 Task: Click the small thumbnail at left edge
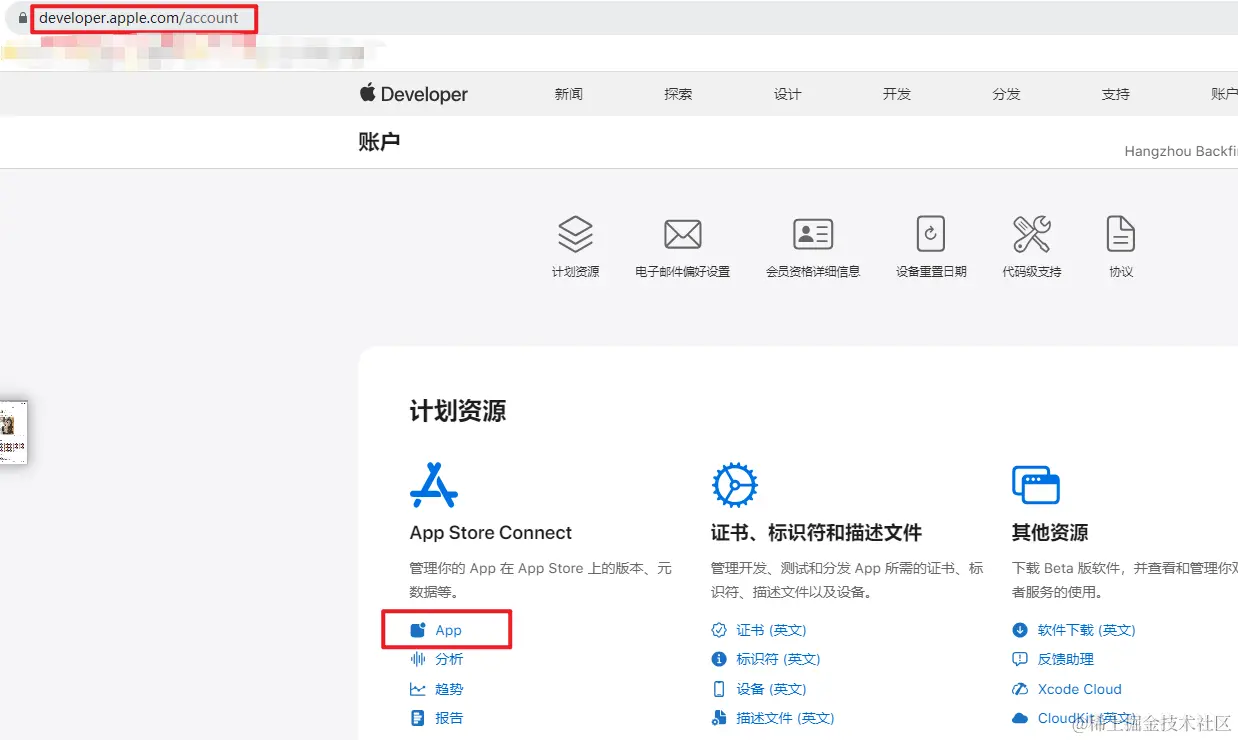point(13,432)
